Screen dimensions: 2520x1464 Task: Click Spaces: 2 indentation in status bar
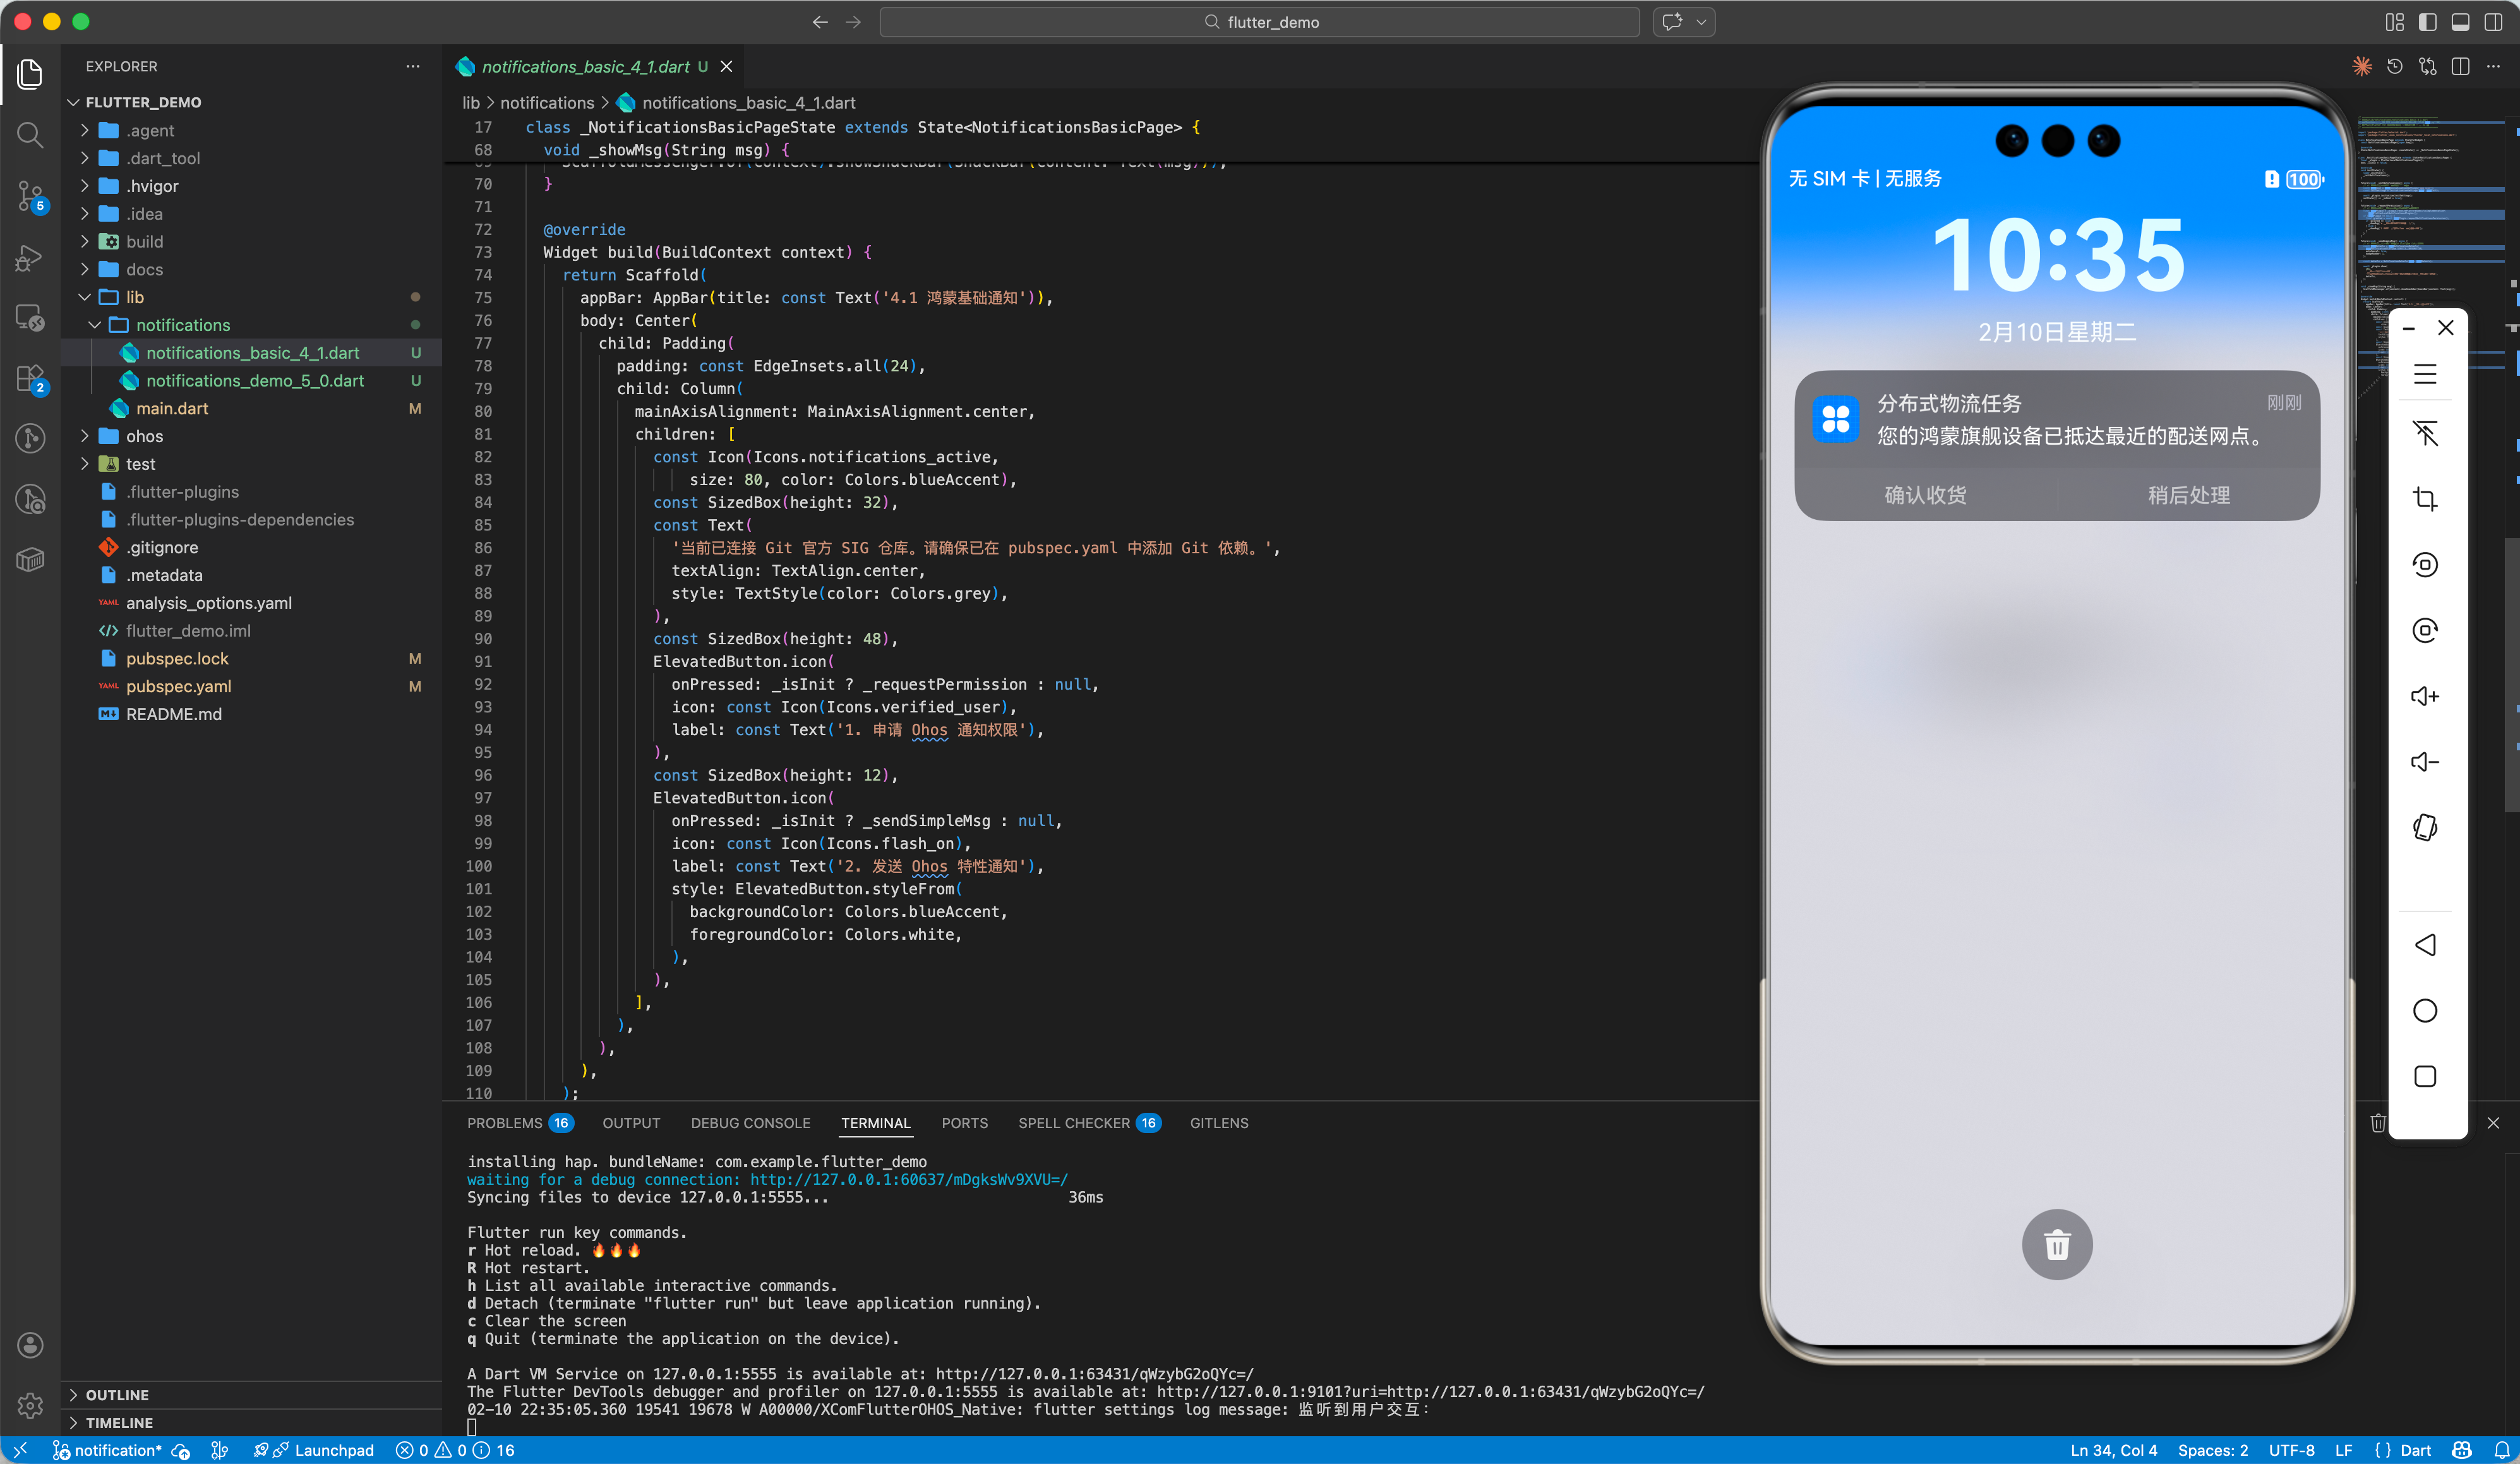pyautogui.click(x=2212, y=1450)
